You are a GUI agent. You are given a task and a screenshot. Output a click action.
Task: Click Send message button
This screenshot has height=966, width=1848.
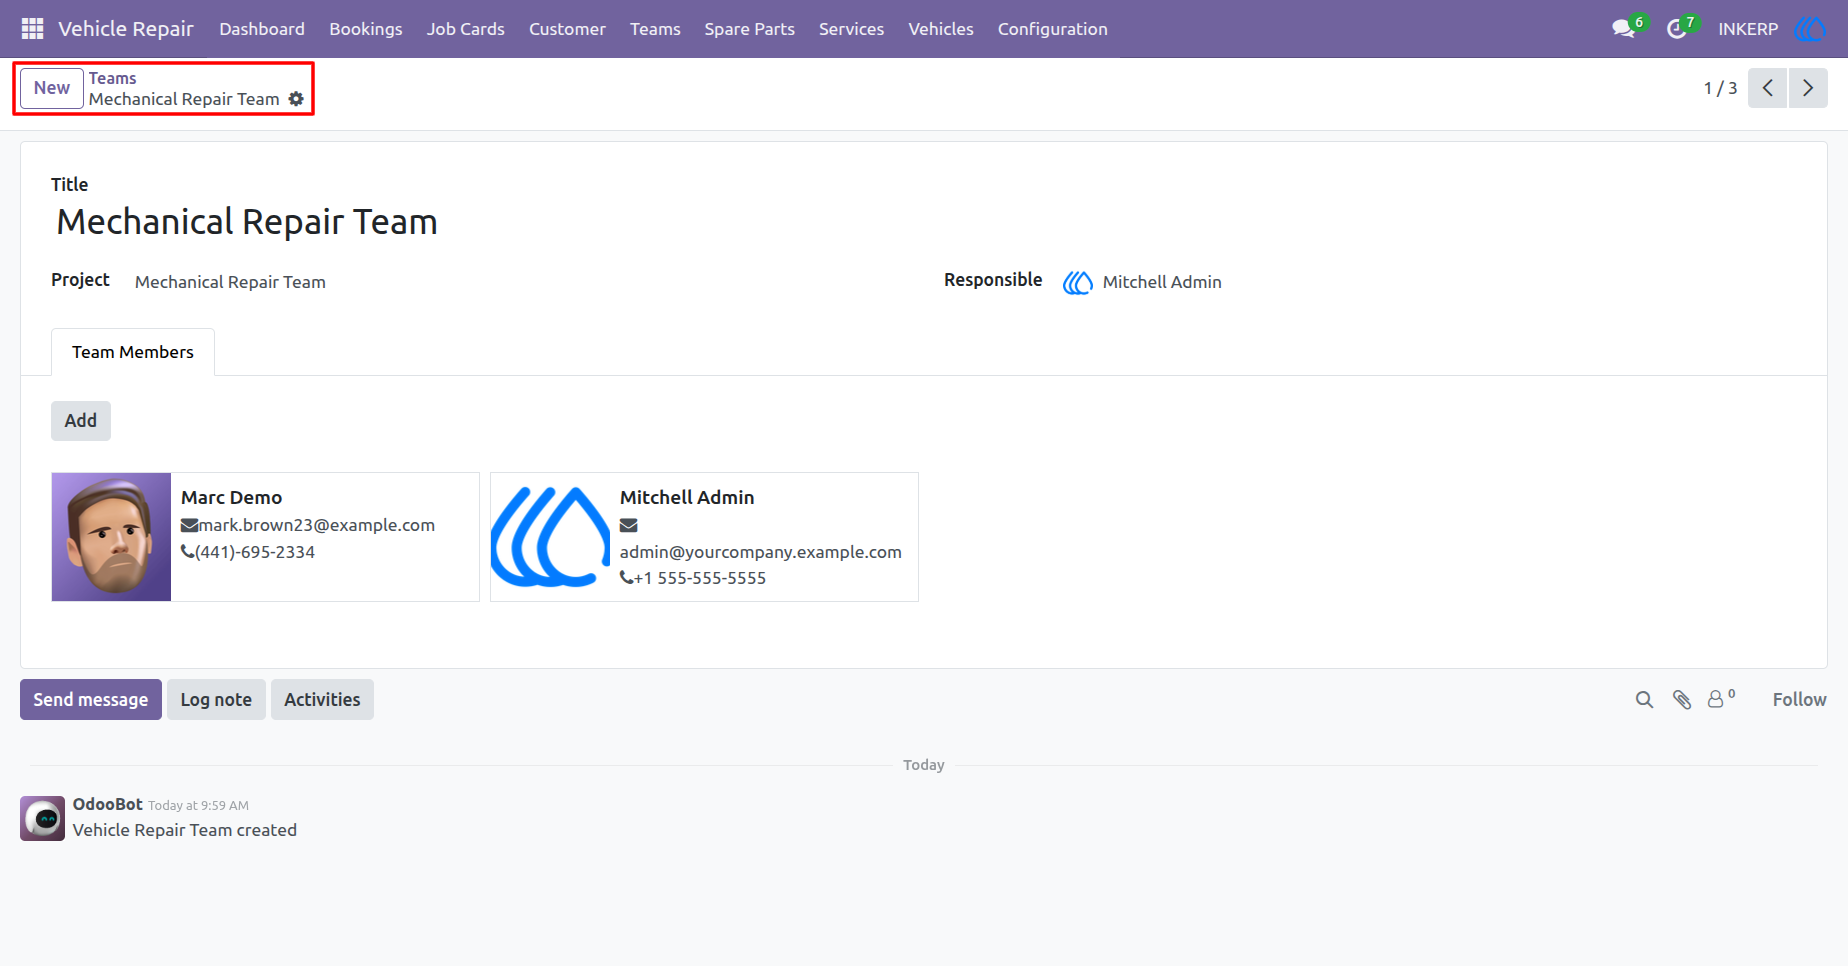pos(91,700)
